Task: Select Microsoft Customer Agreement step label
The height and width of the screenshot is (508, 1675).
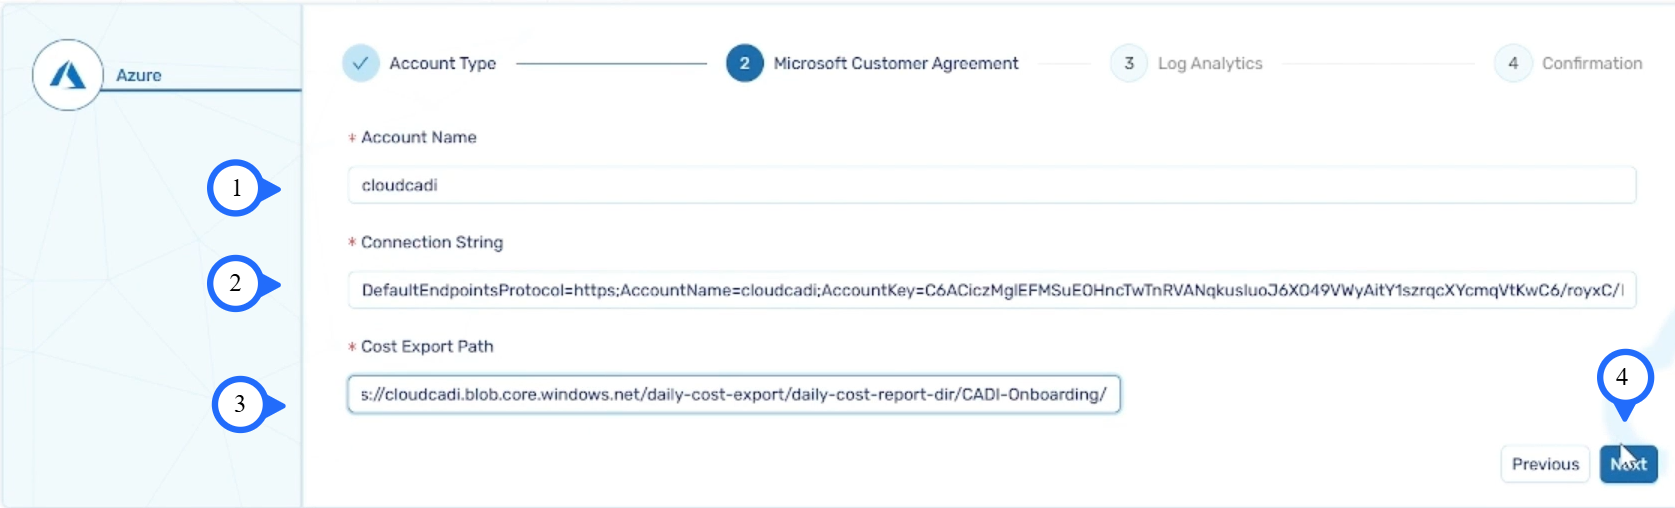Action: [x=895, y=63]
